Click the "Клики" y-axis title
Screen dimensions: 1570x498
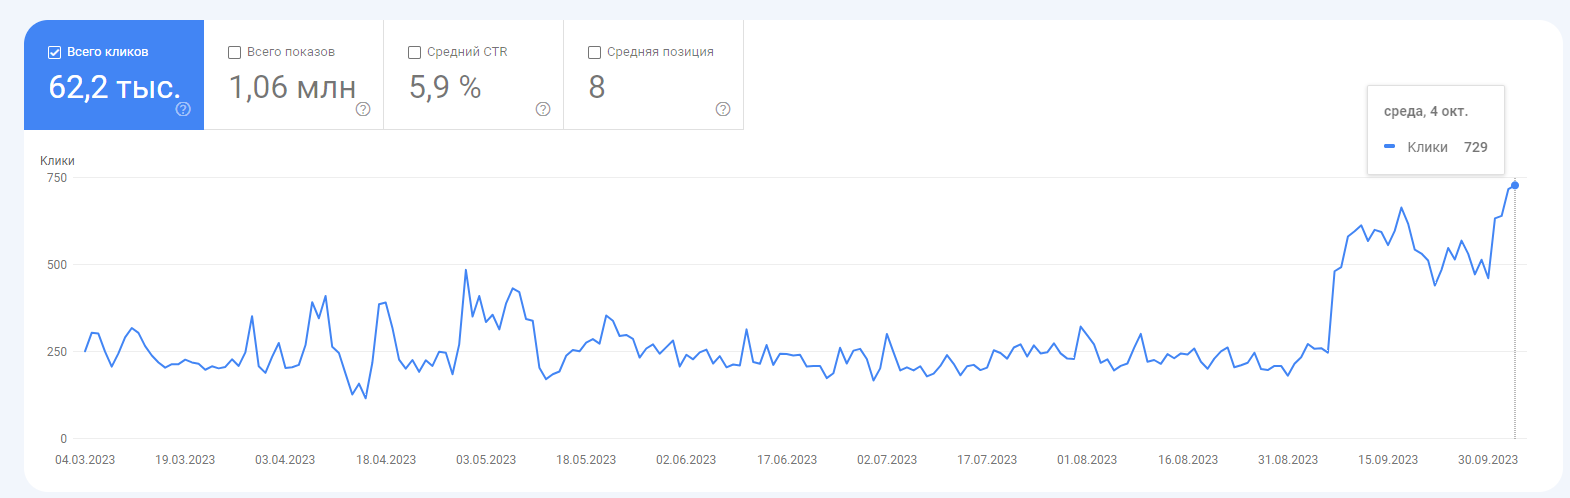coord(58,160)
